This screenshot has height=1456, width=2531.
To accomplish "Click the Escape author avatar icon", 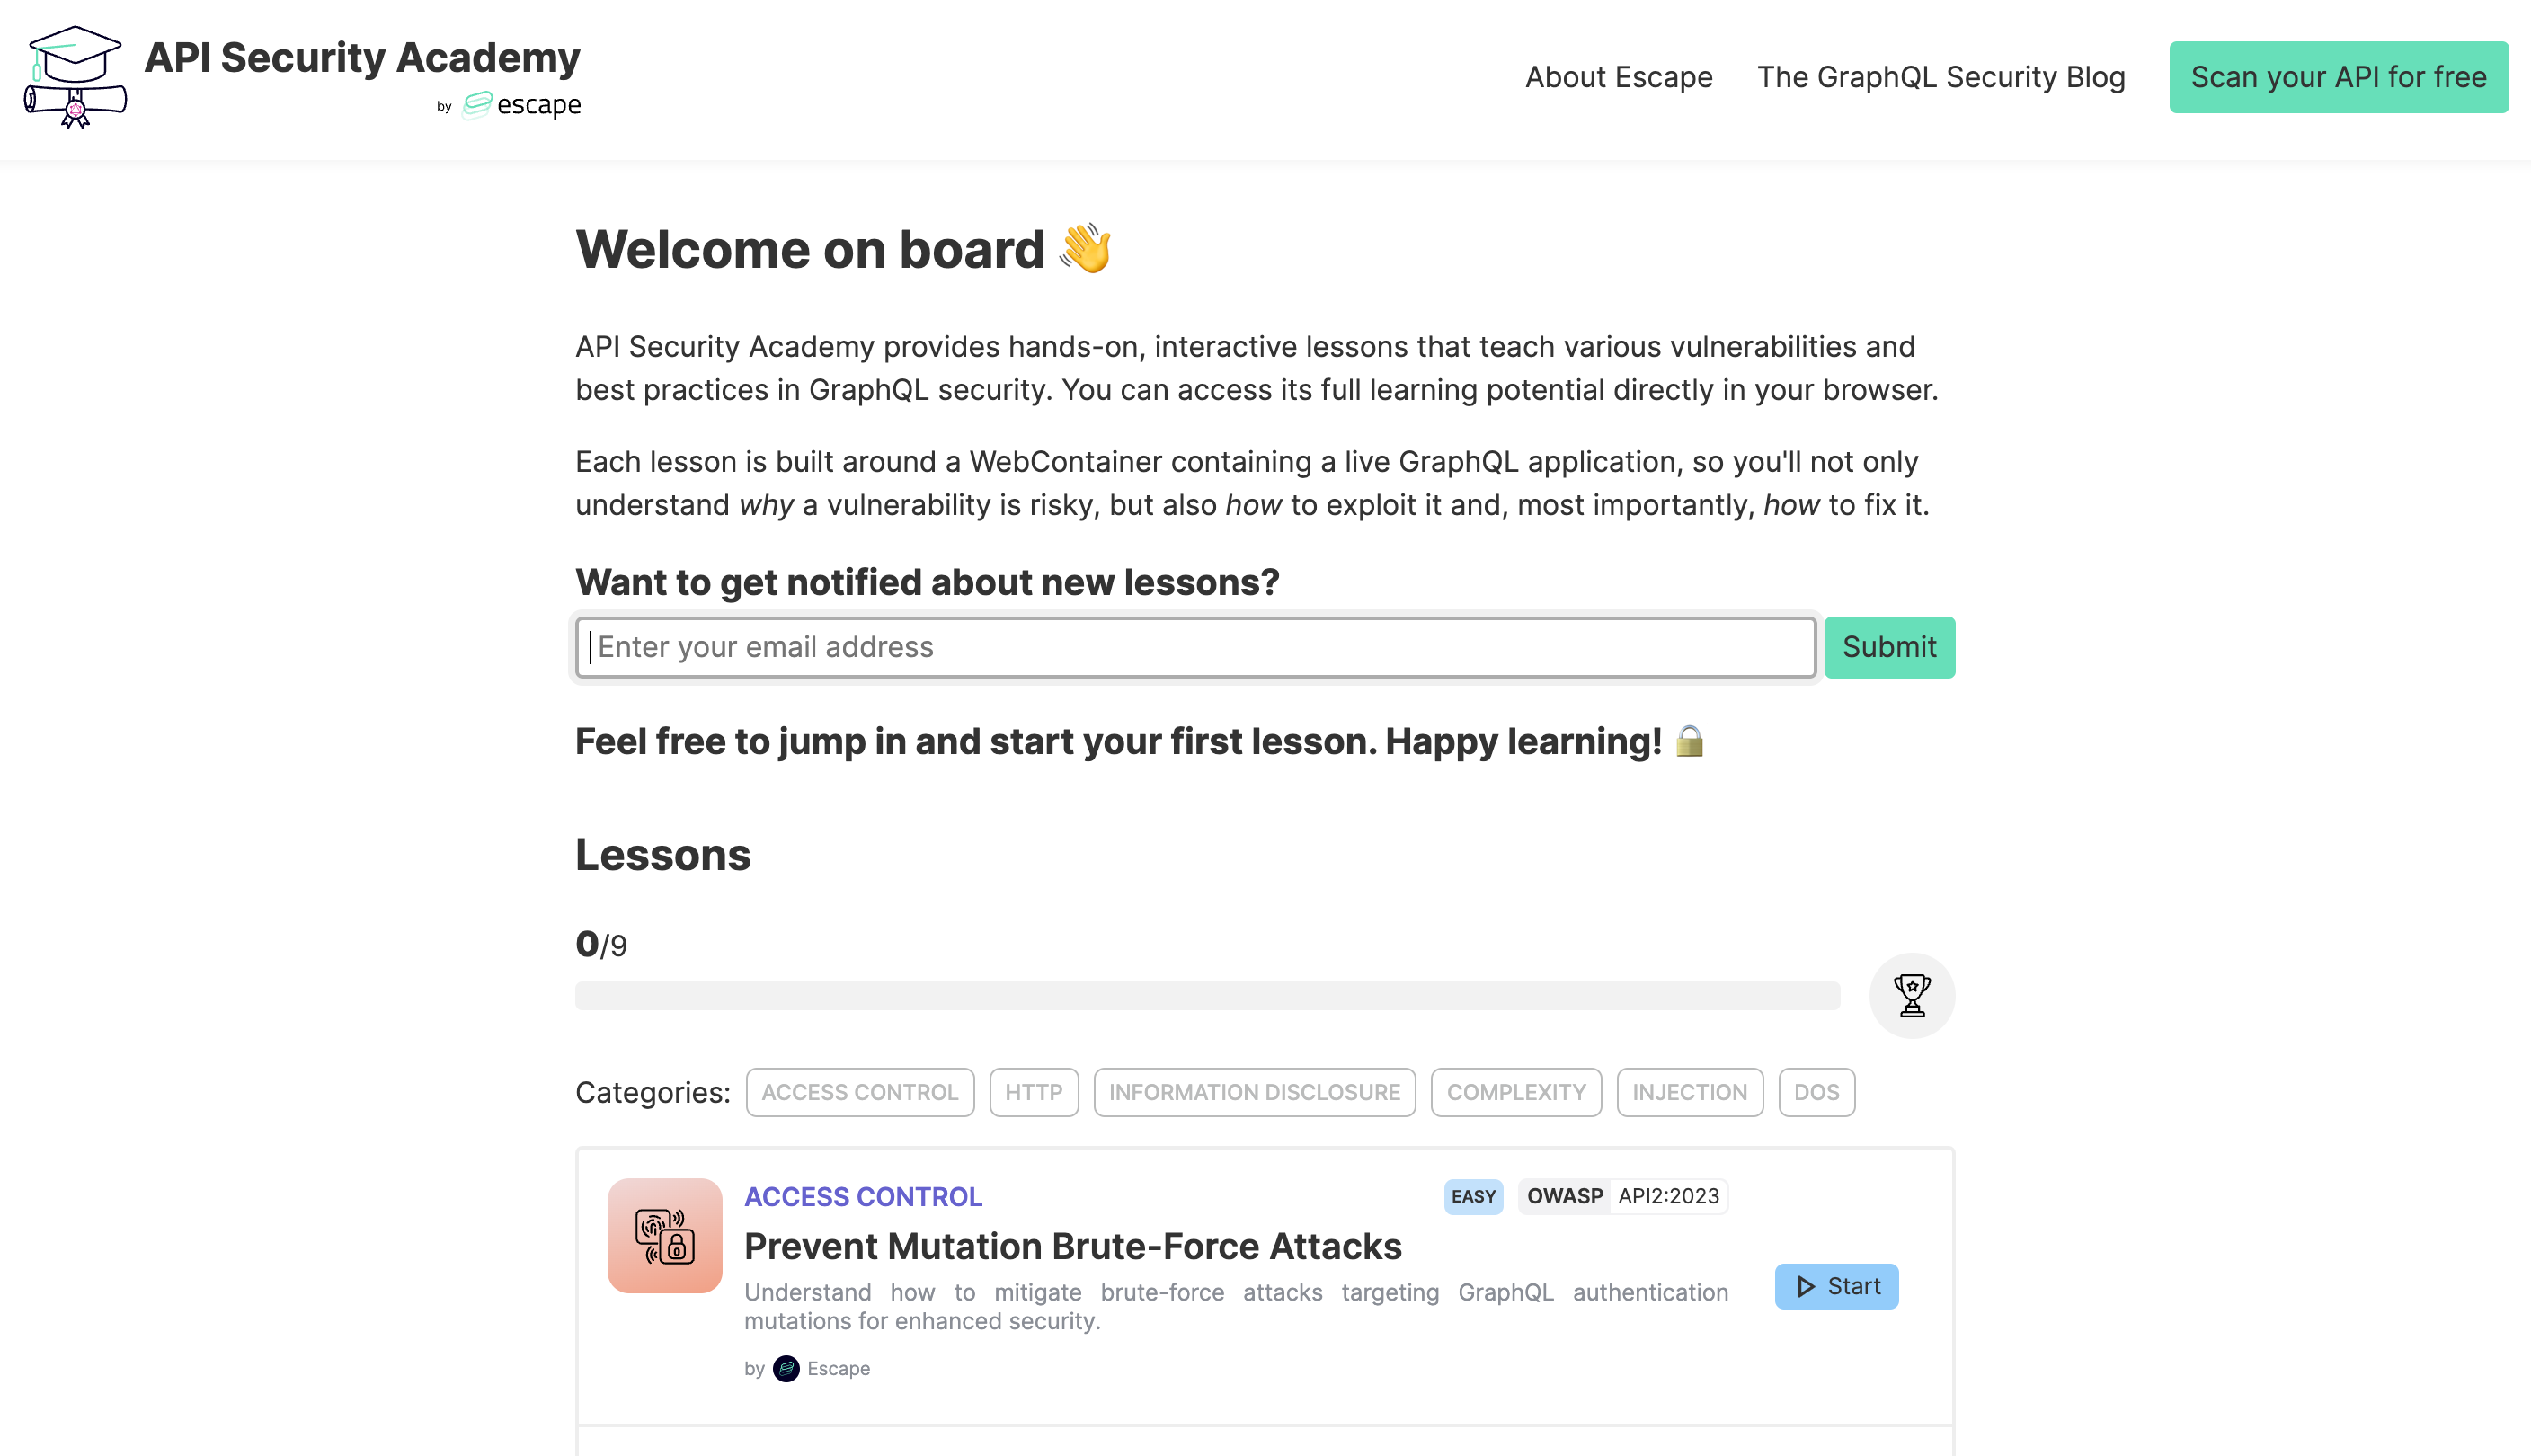I will click(x=786, y=1367).
